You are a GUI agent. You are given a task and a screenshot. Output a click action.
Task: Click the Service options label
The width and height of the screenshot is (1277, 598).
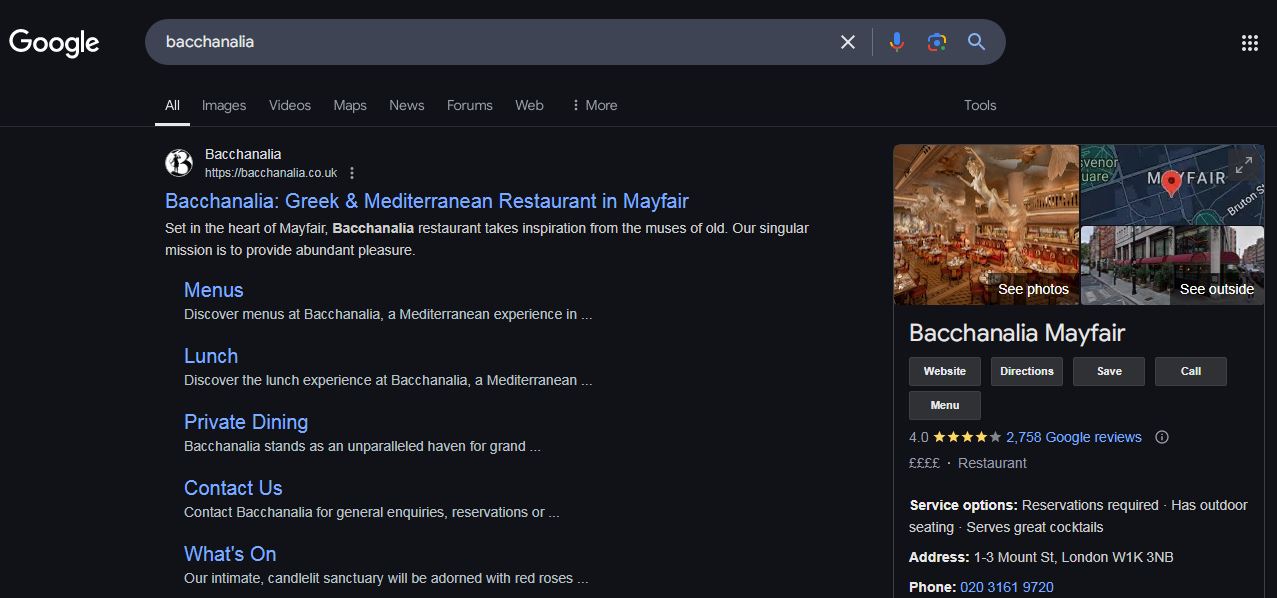[963, 505]
